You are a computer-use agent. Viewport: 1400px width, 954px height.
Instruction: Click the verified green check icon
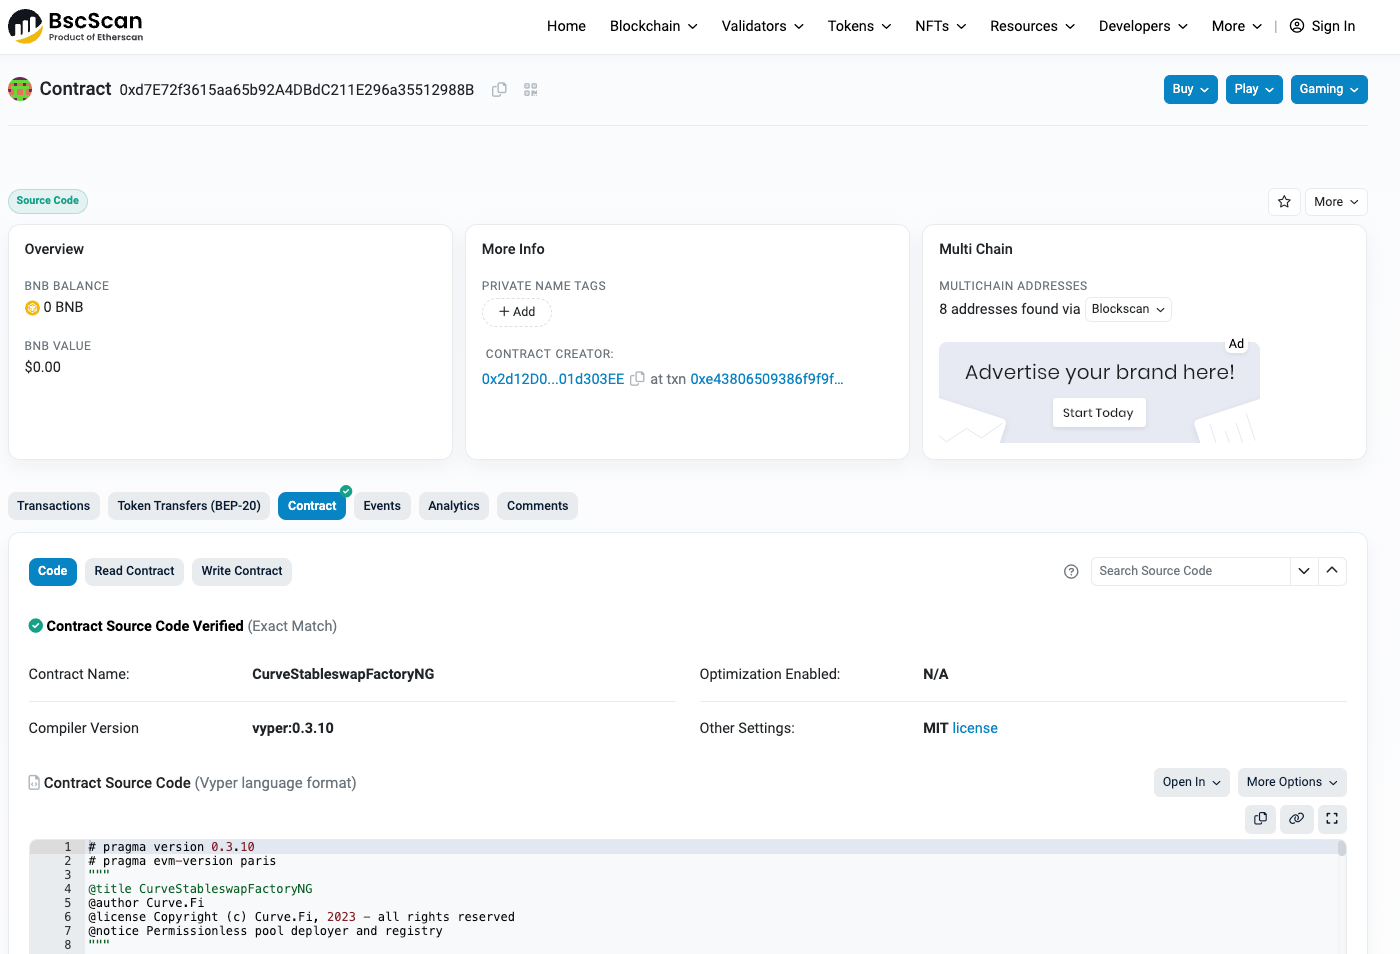36,626
